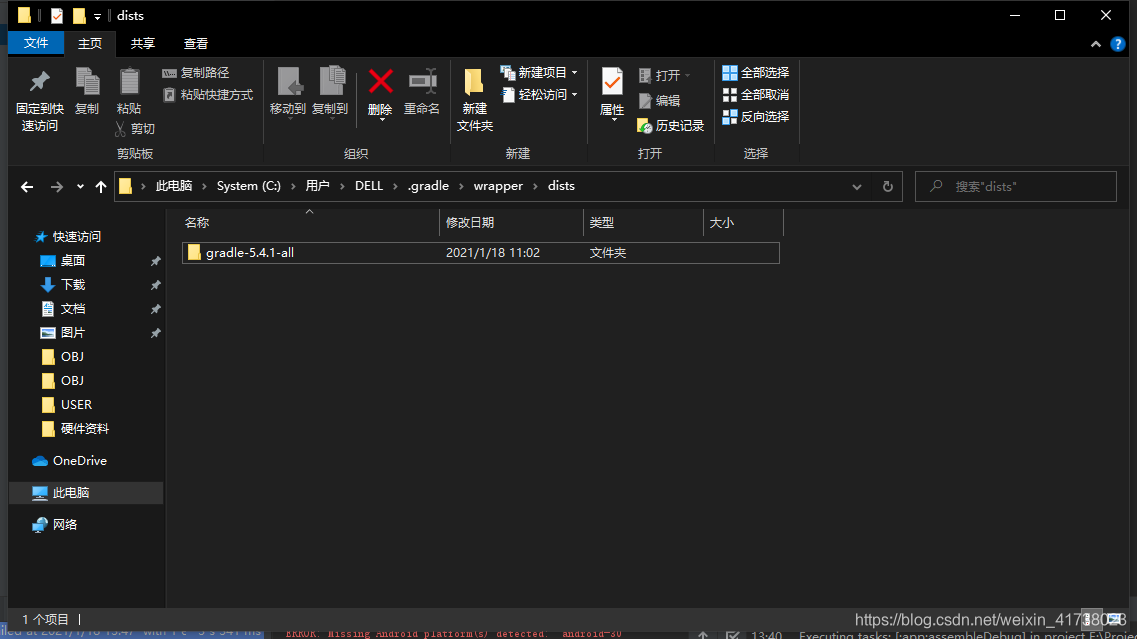This screenshot has width=1137, height=639.
Task: Open Documents (文档) in sidebar
Action: click(x=63, y=309)
